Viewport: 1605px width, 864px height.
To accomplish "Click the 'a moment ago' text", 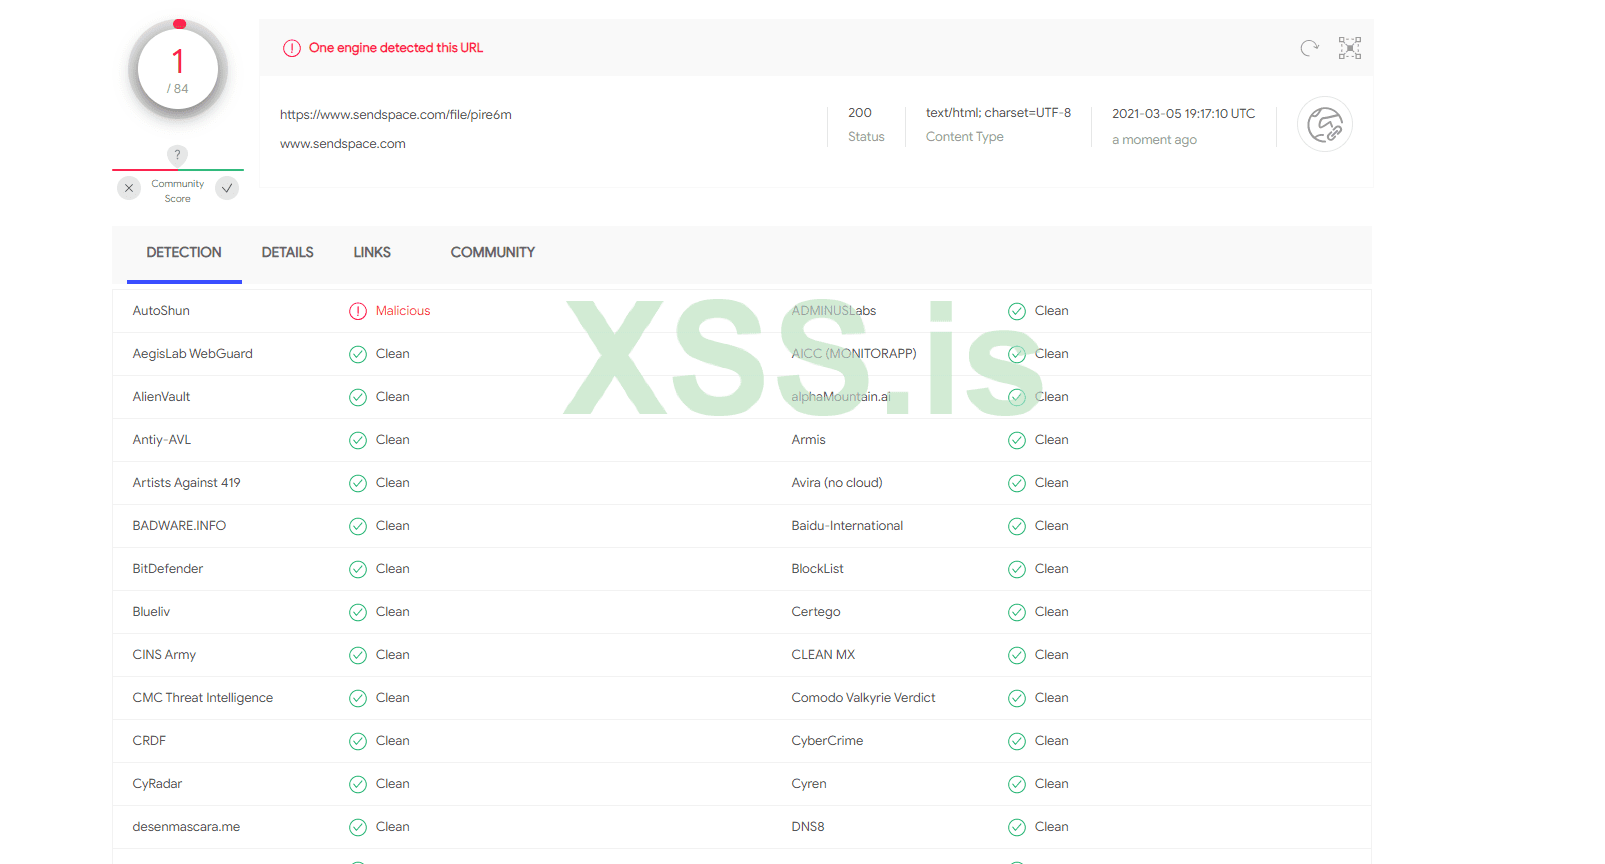I will [x=1155, y=140].
